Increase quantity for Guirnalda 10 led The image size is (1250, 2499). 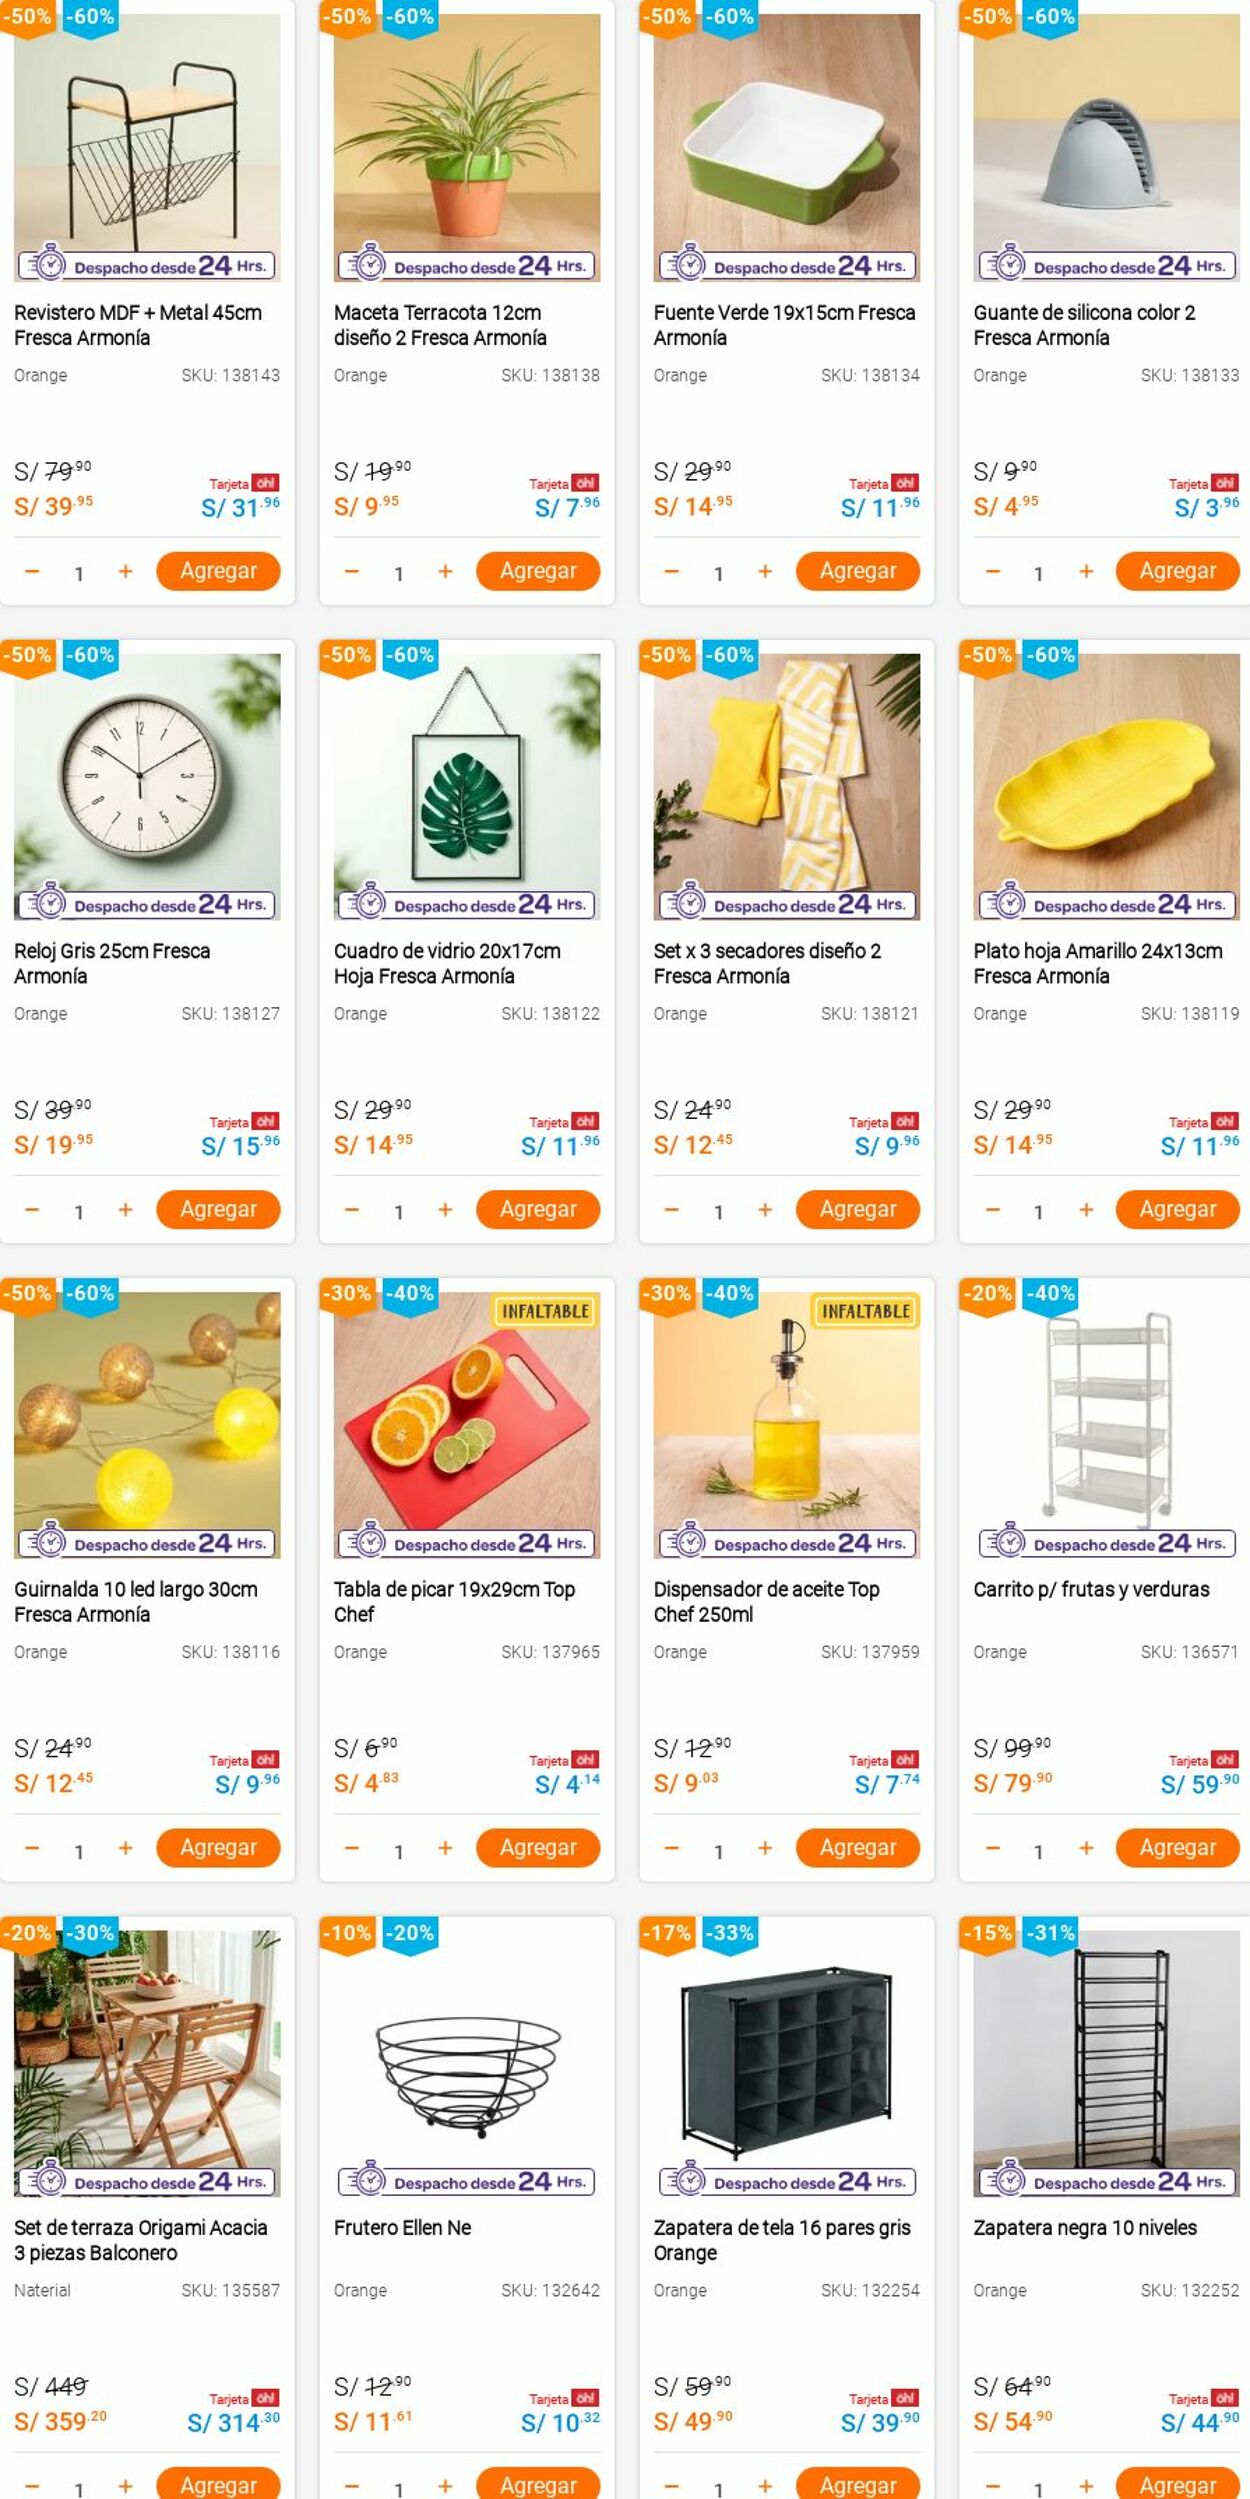[125, 1849]
